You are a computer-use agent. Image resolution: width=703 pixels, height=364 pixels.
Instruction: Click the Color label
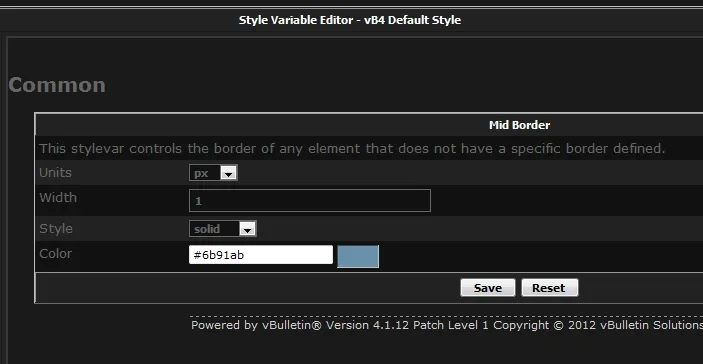pos(55,254)
